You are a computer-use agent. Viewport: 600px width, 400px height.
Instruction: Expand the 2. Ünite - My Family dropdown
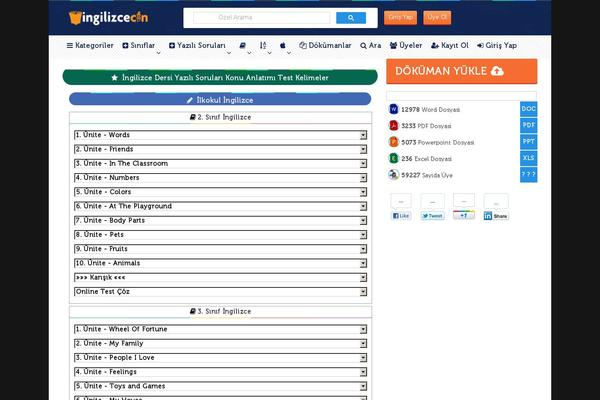click(x=220, y=343)
